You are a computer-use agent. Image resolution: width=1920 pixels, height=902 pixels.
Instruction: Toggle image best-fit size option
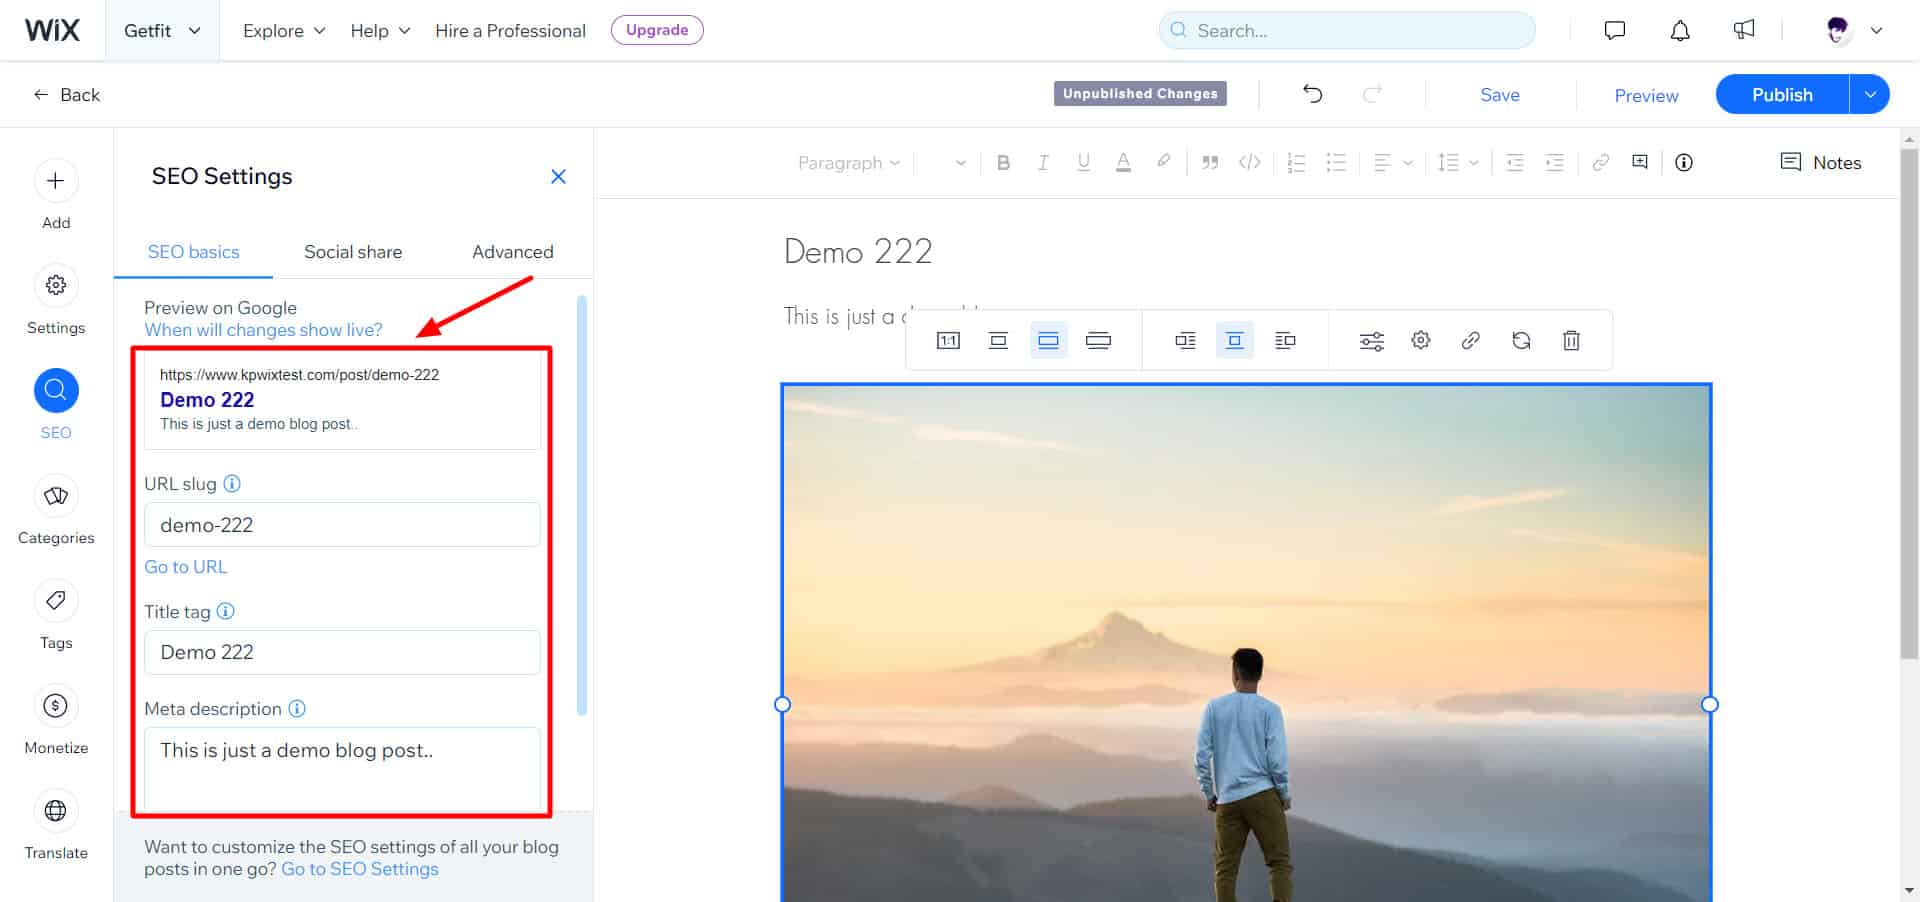(x=1048, y=341)
